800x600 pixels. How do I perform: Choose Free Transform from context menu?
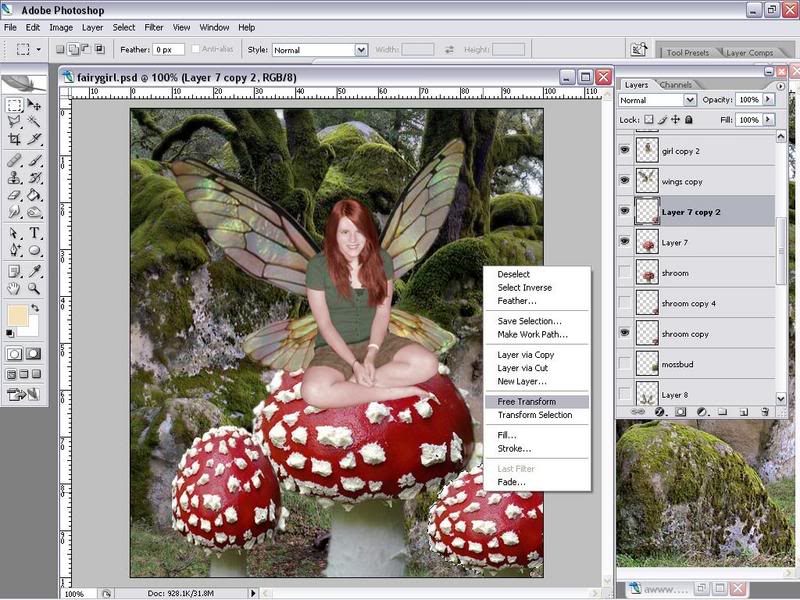point(522,403)
